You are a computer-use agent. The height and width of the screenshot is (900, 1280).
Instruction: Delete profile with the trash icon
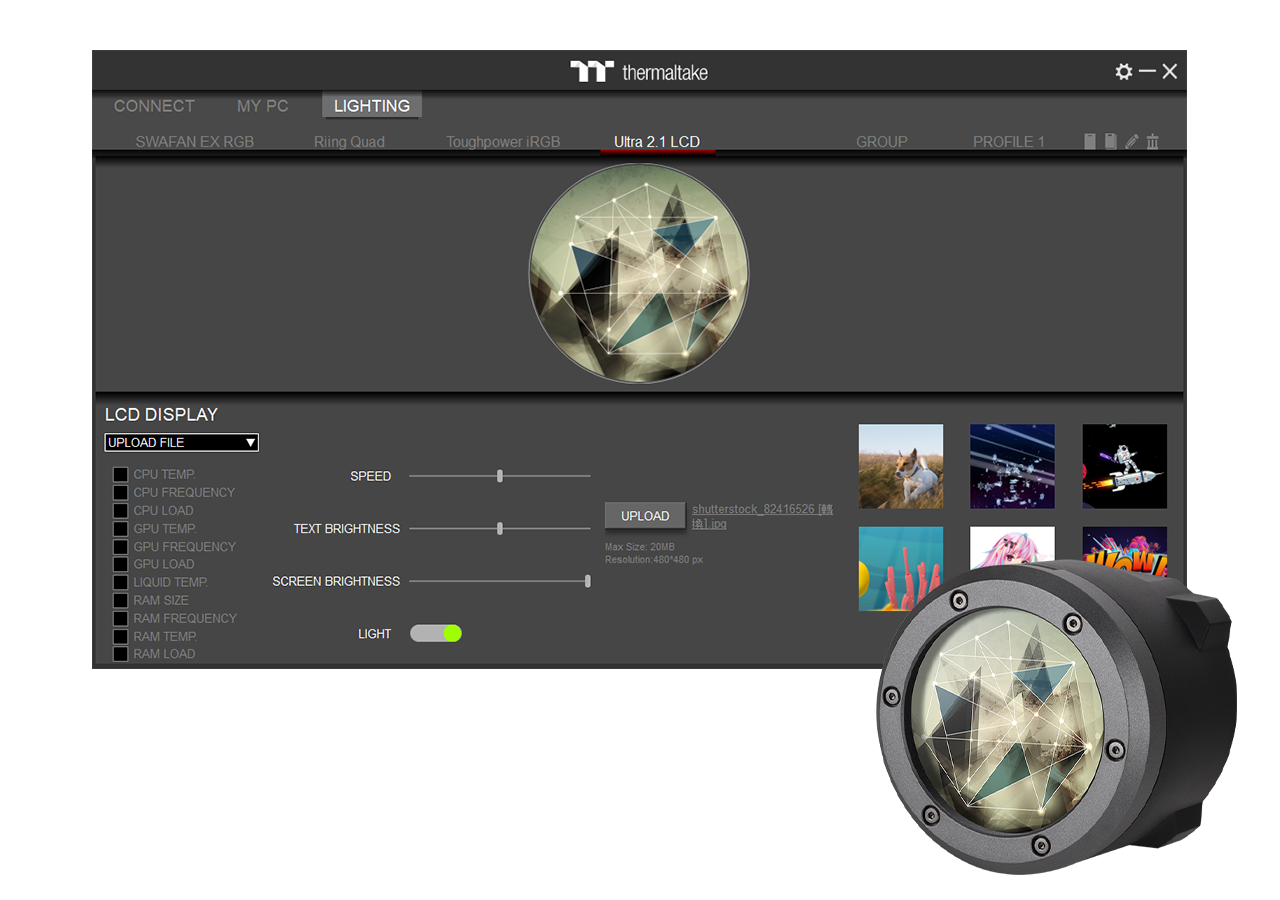click(1152, 142)
